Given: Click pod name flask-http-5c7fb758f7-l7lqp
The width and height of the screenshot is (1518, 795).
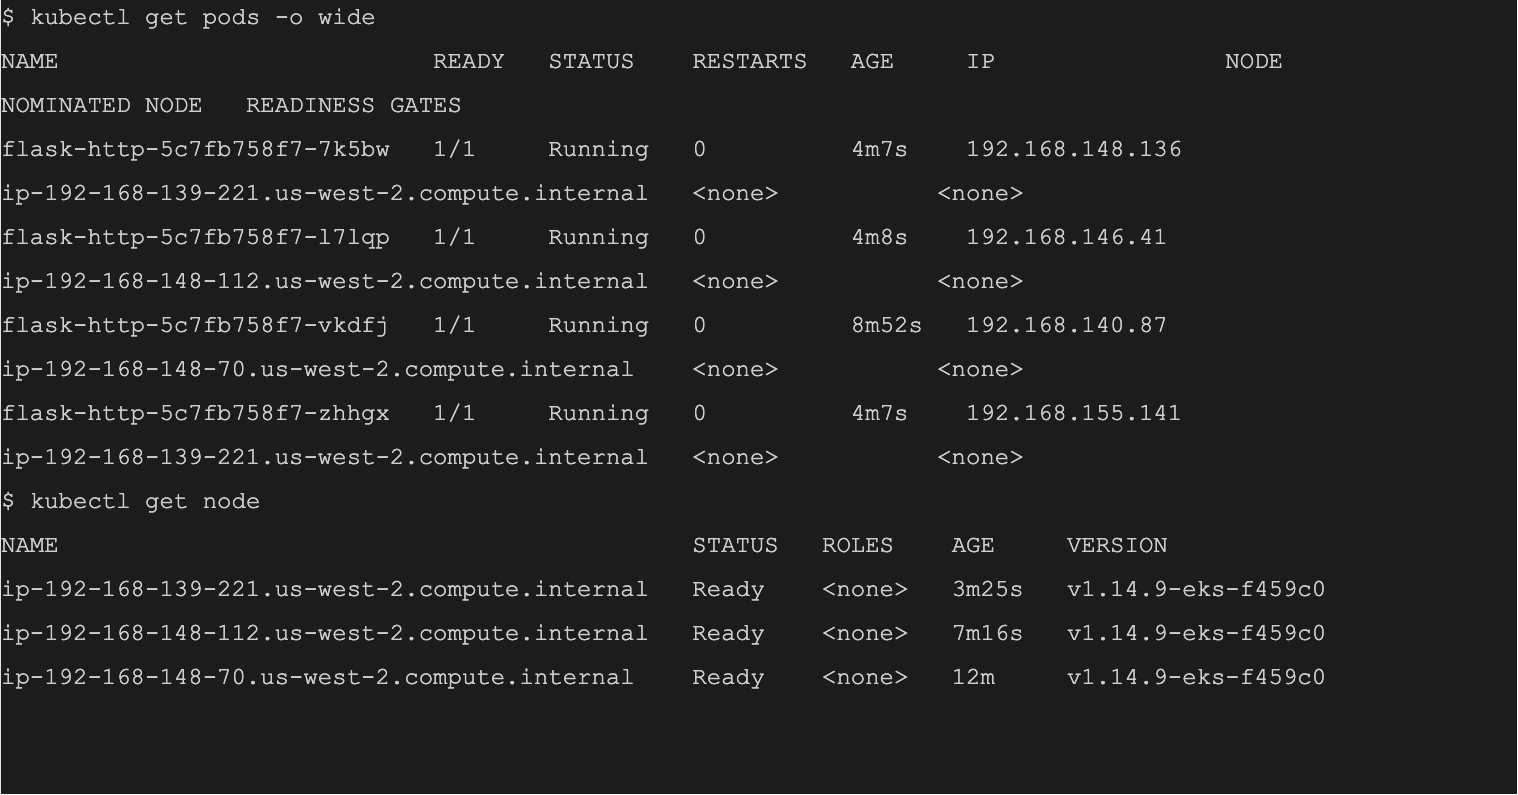Looking at the screenshot, I should [x=196, y=238].
